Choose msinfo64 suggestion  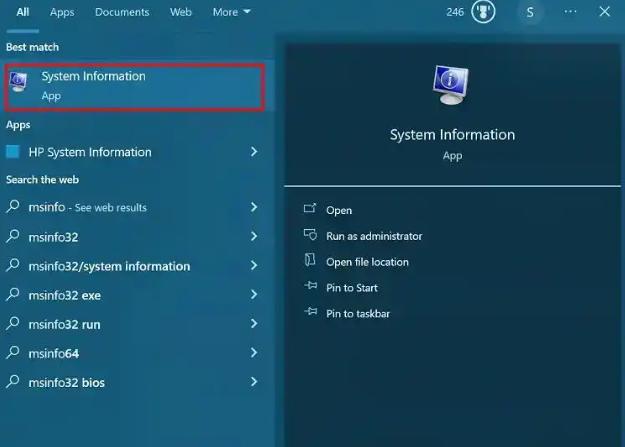click(54, 354)
